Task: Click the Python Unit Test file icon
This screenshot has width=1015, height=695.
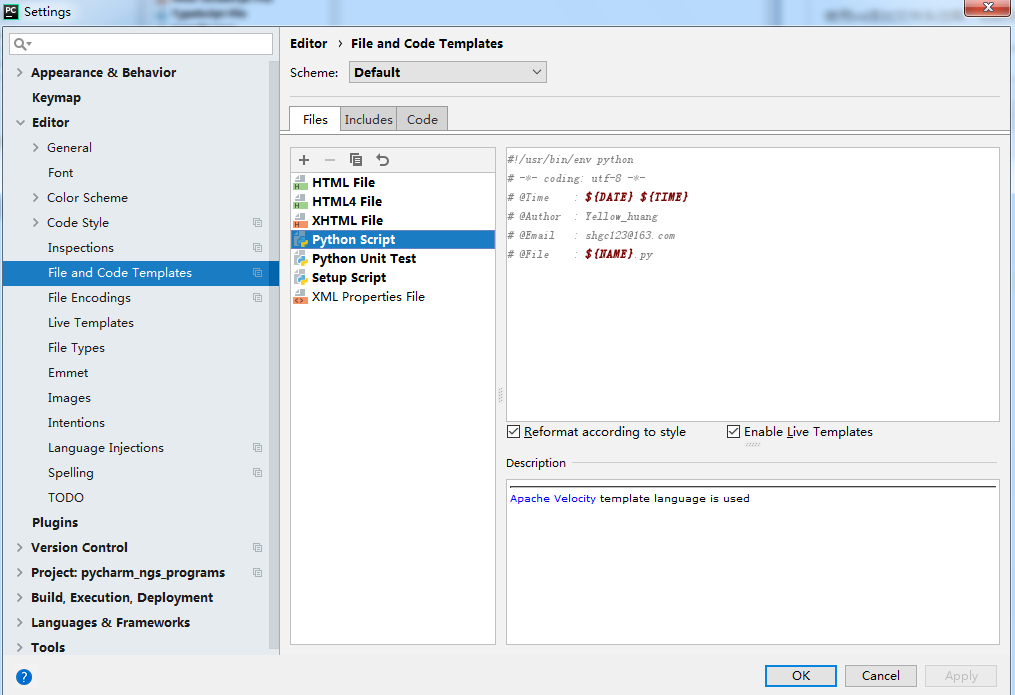Action: coord(300,259)
